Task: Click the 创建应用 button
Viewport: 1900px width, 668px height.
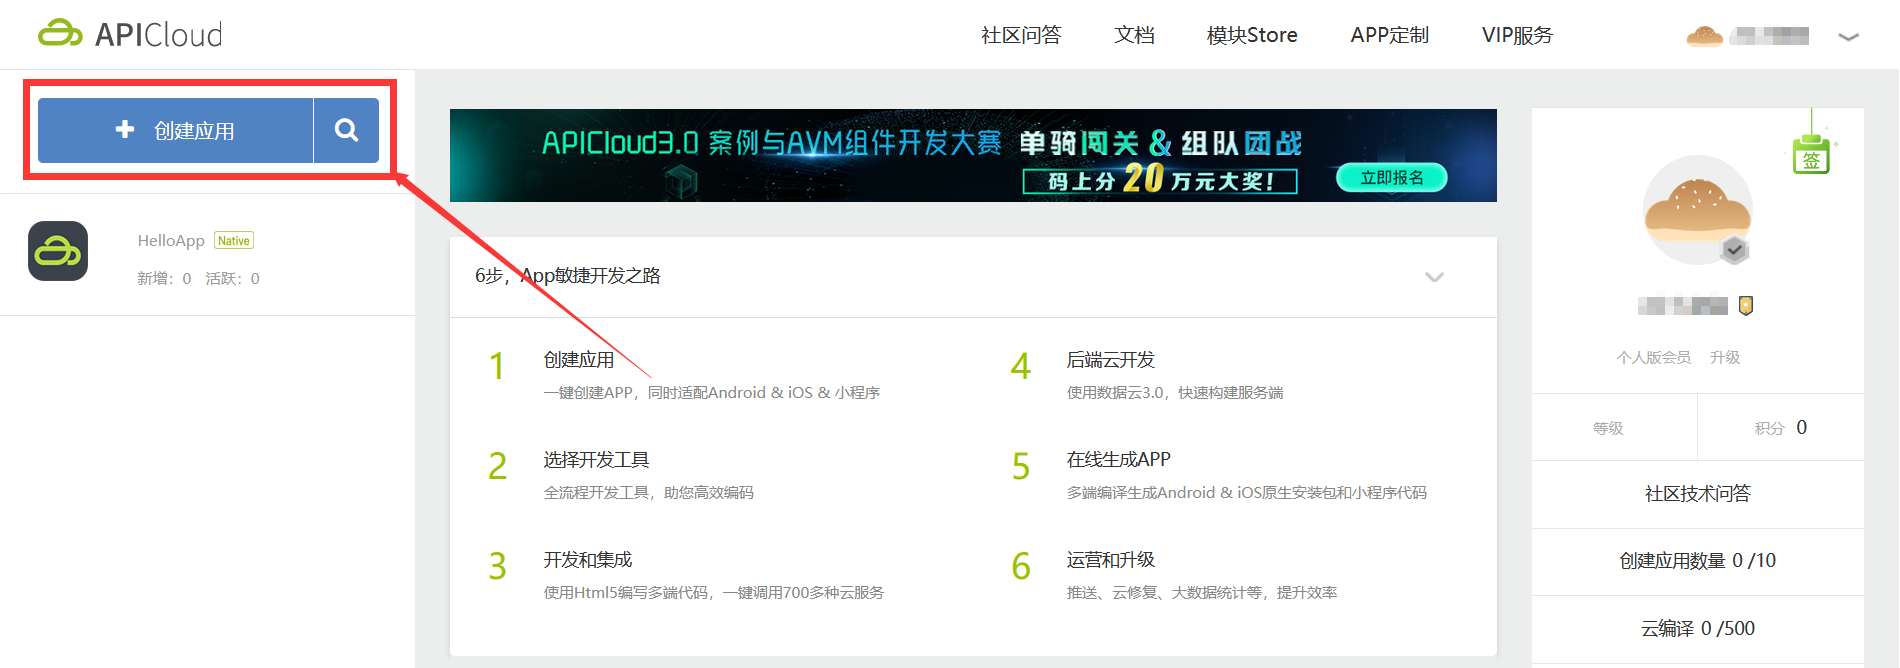Action: [175, 130]
